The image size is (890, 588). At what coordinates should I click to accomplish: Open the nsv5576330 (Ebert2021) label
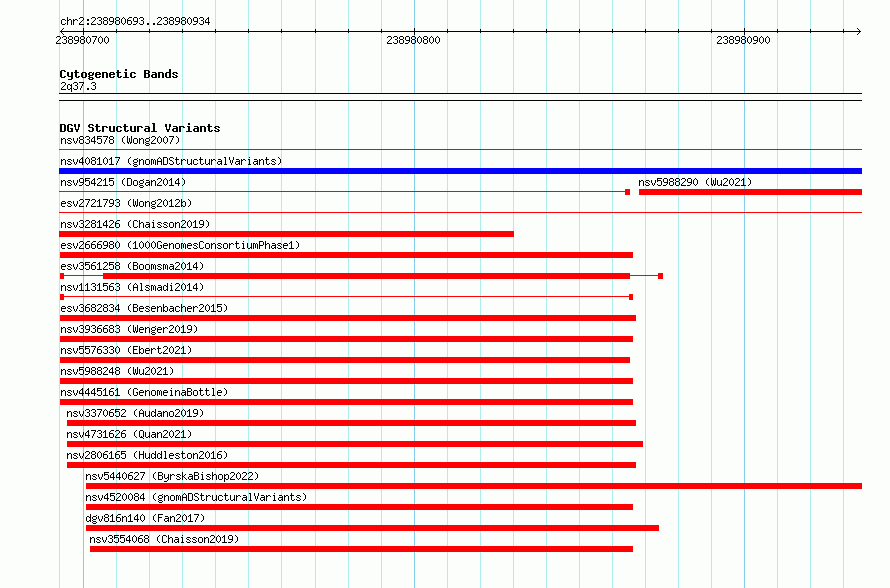pyautogui.click(x=126, y=350)
